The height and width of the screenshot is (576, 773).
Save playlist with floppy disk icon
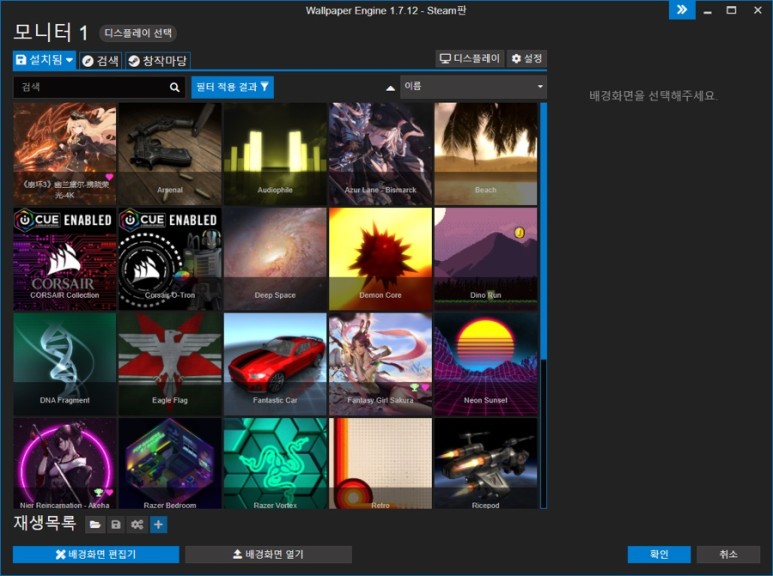[116, 525]
